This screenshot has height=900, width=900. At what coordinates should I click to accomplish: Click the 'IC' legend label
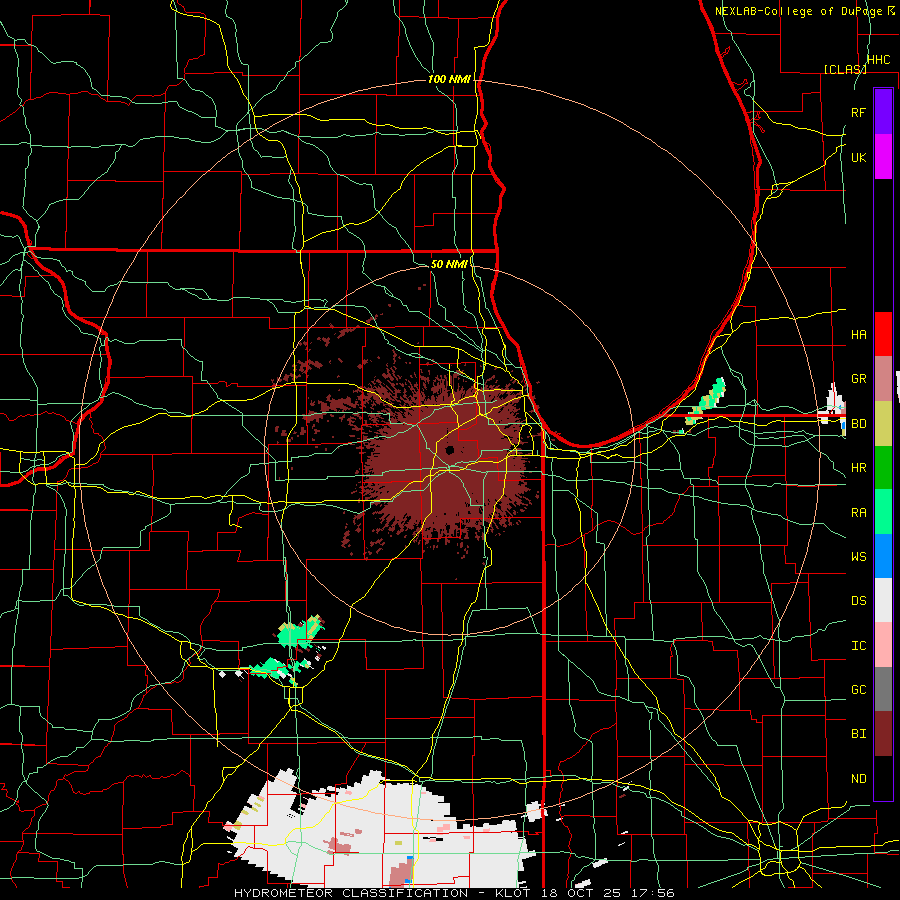tap(858, 646)
